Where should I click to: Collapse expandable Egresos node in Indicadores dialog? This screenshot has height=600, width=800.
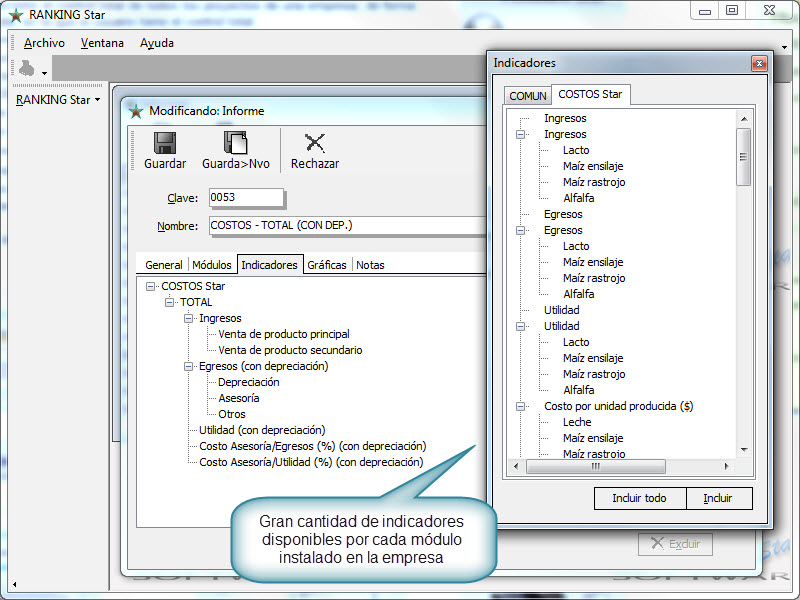pos(520,230)
